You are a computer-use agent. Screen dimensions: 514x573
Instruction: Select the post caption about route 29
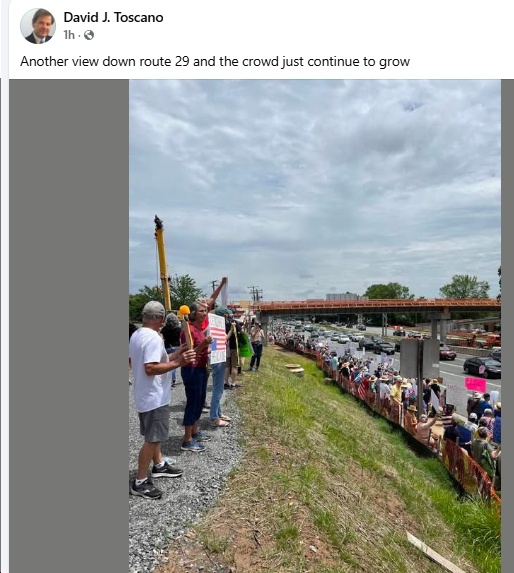[x=215, y=61]
